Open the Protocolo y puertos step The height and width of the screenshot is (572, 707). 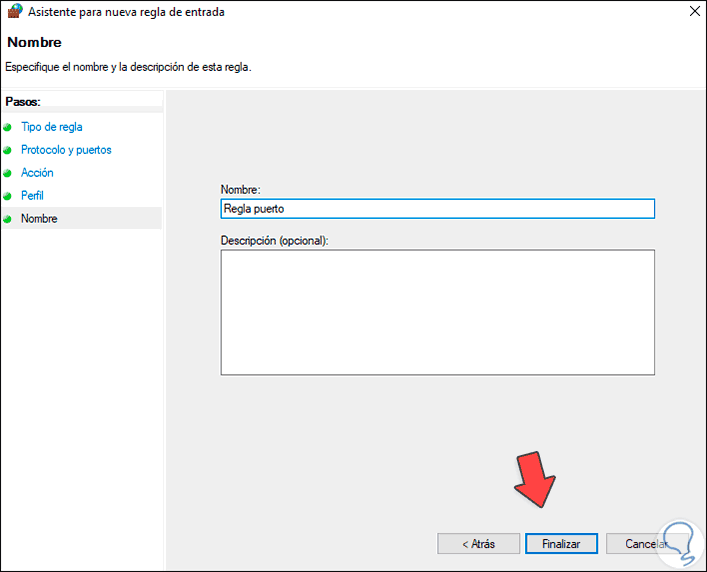pyautogui.click(x=66, y=150)
